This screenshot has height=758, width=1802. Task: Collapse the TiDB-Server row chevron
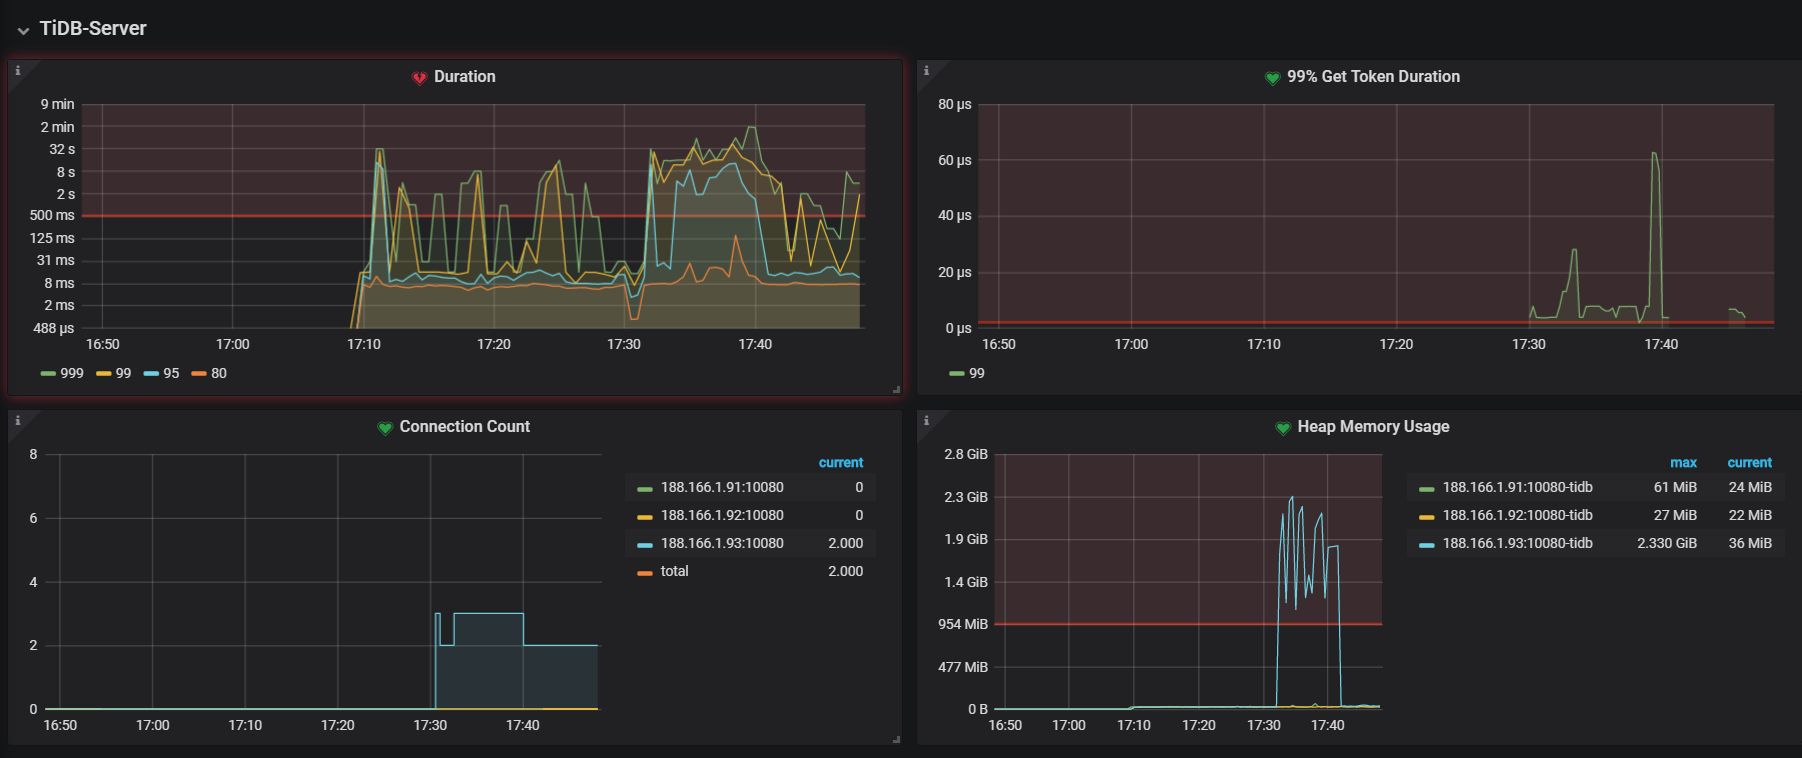(23, 30)
